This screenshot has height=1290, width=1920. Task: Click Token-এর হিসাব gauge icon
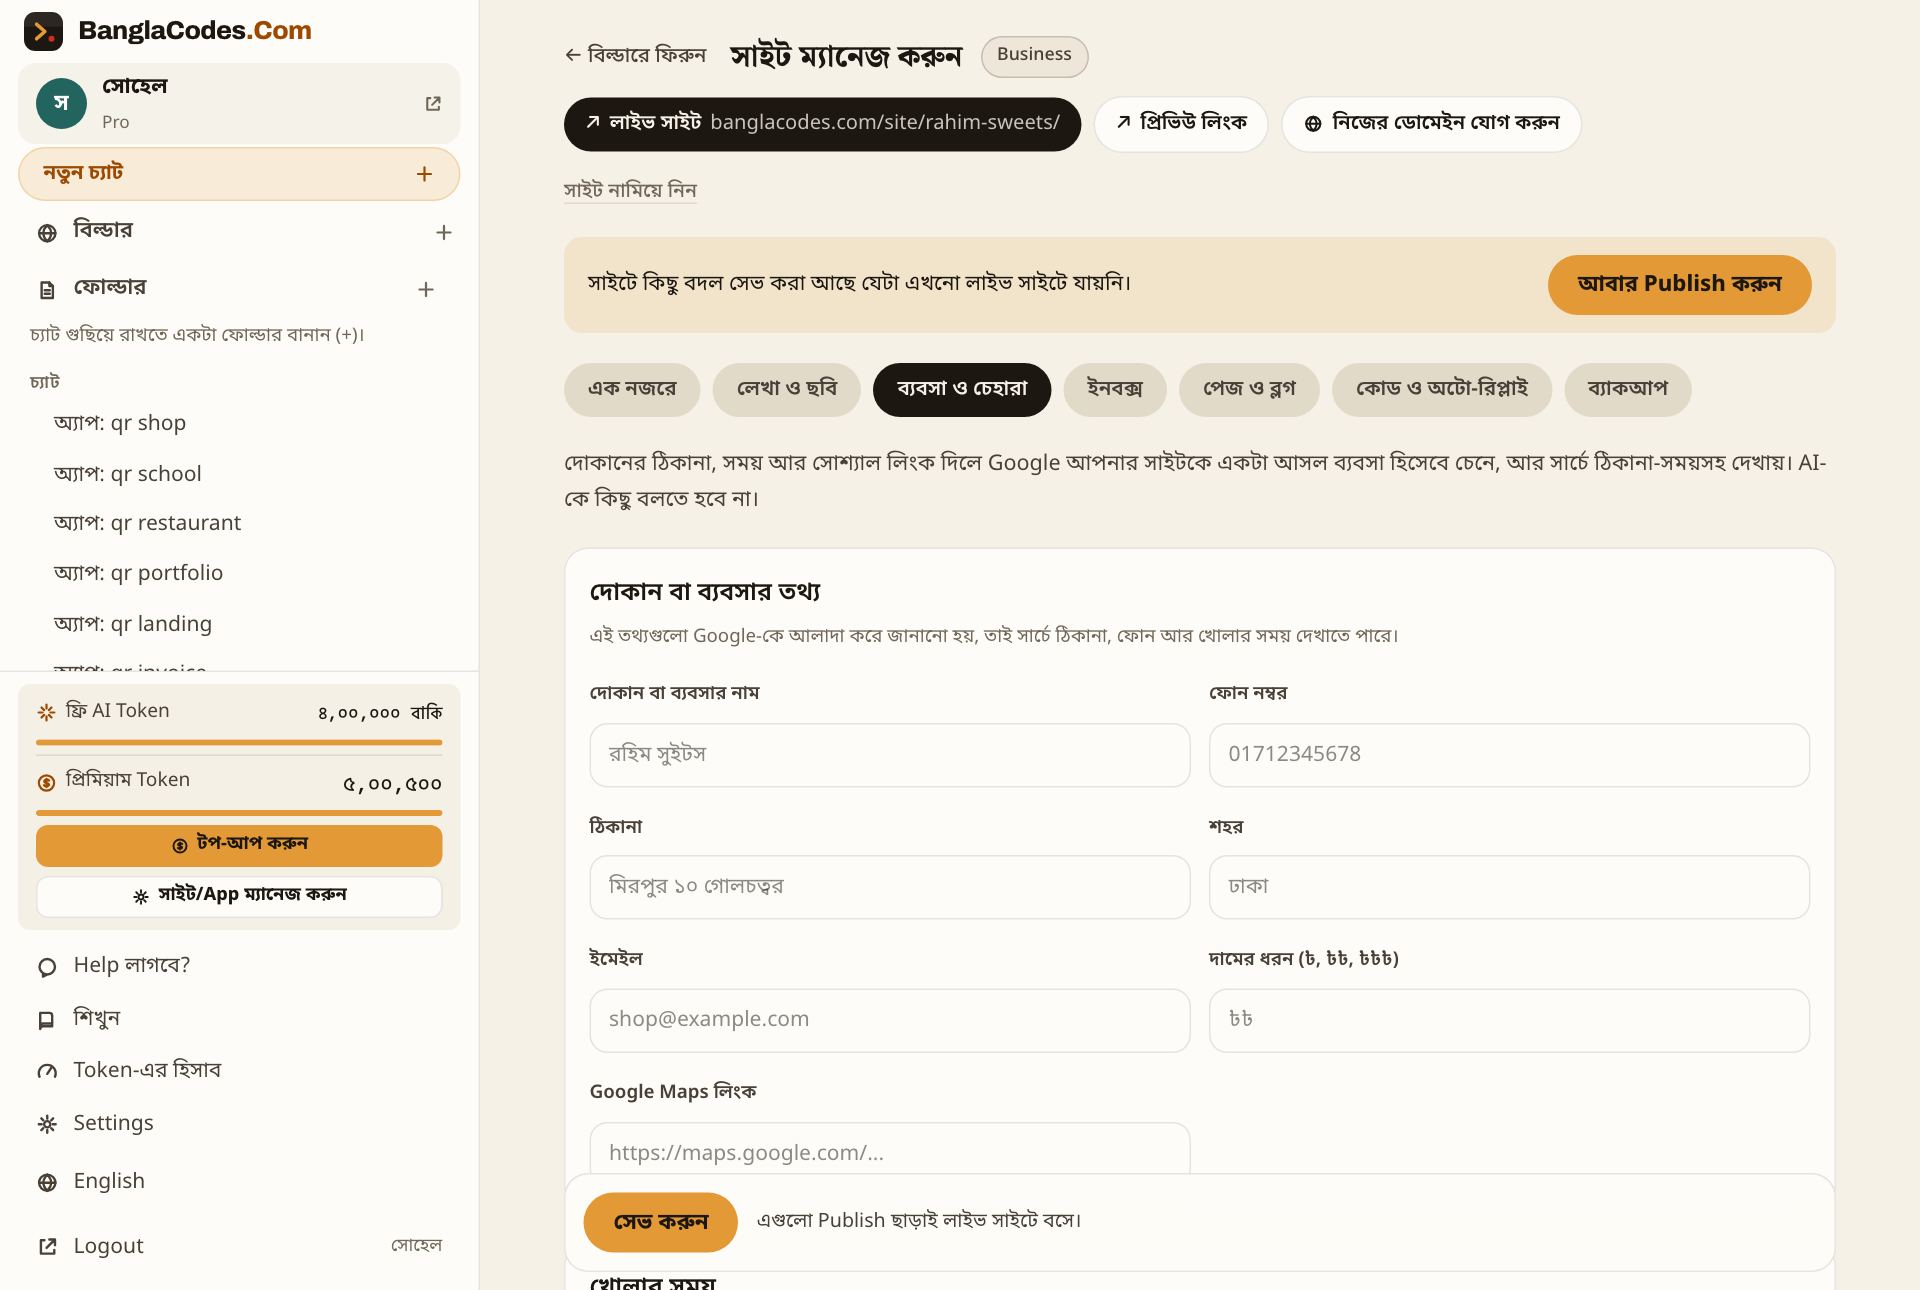click(47, 1071)
